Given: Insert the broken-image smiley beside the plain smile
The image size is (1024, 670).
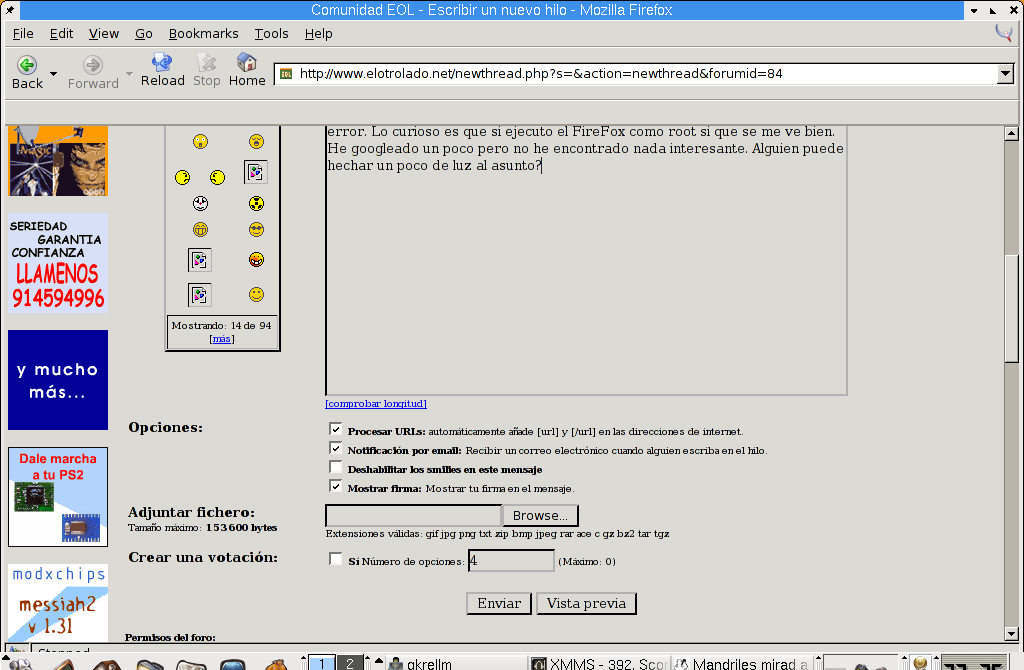Looking at the screenshot, I should tap(199, 295).
